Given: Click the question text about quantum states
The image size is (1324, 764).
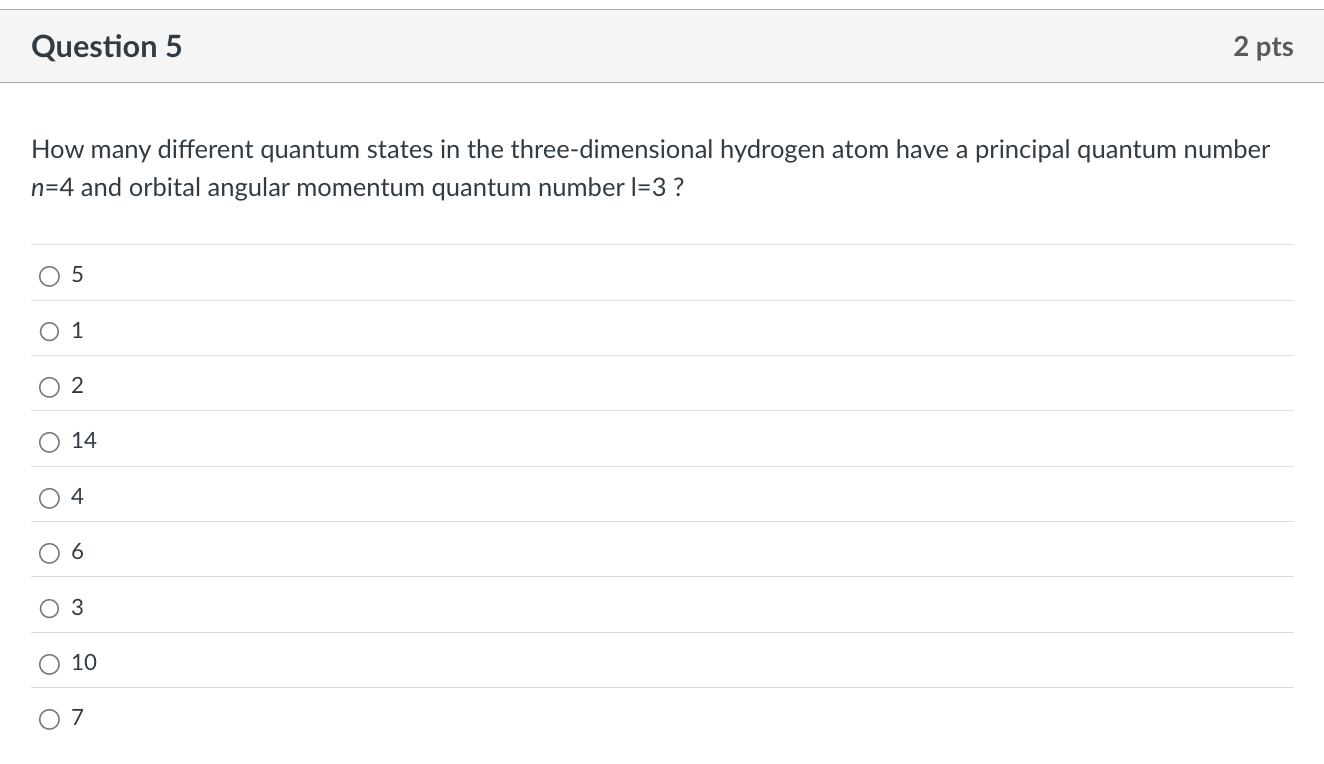Looking at the screenshot, I should [649, 168].
